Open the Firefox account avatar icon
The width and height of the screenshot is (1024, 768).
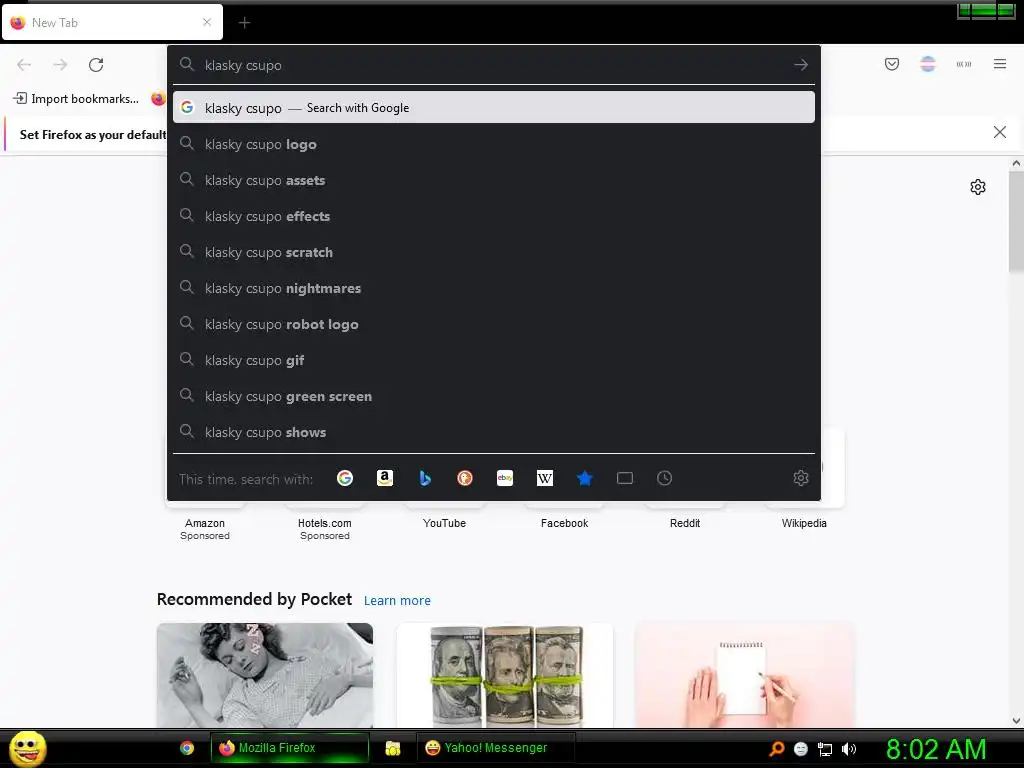928,64
